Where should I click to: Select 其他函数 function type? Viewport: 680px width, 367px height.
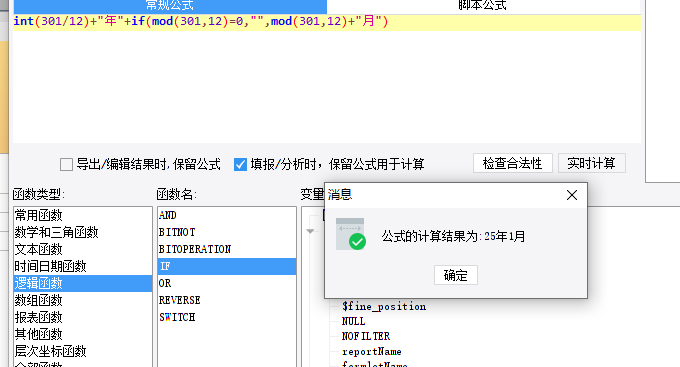(83, 334)
